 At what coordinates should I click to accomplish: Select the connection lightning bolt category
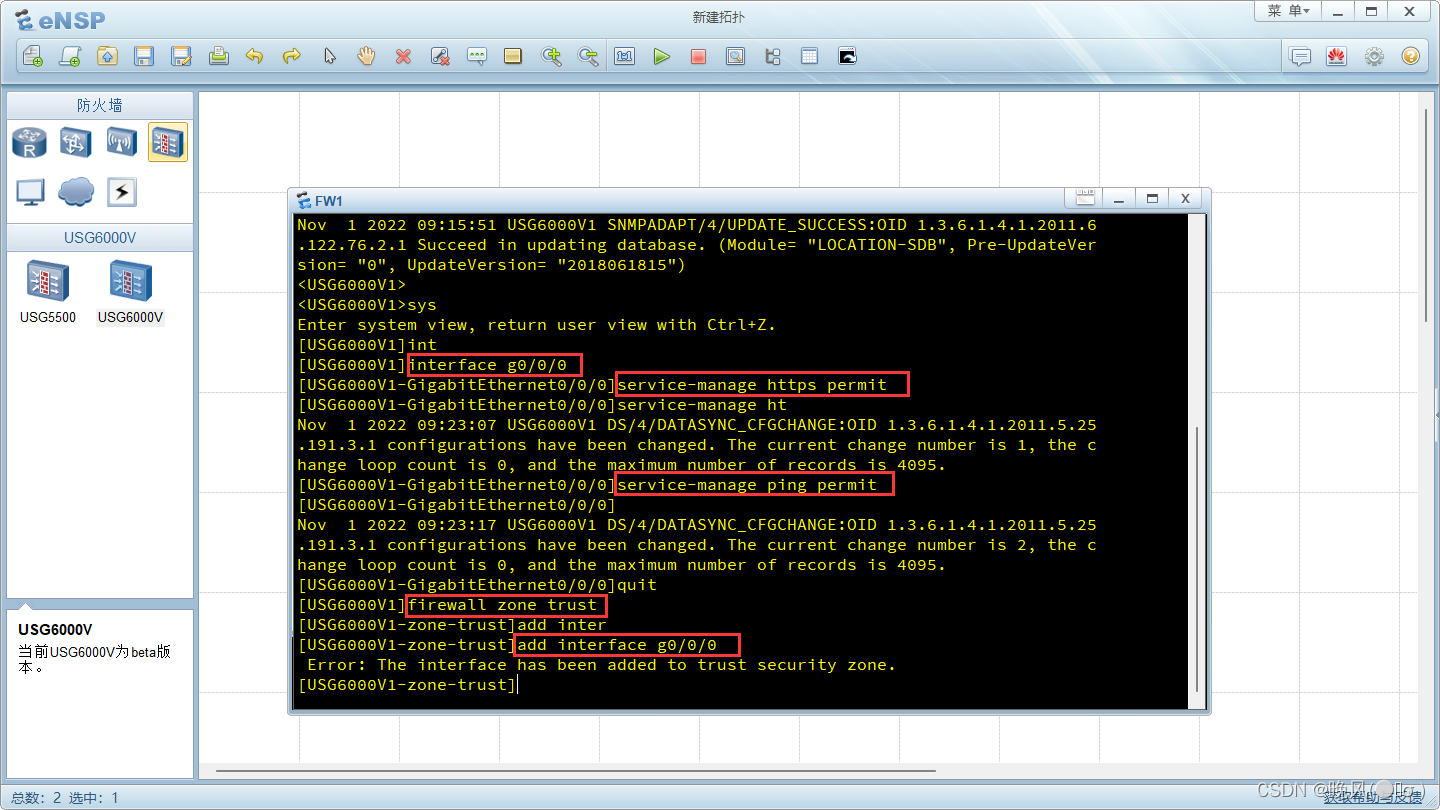(121, 191)
